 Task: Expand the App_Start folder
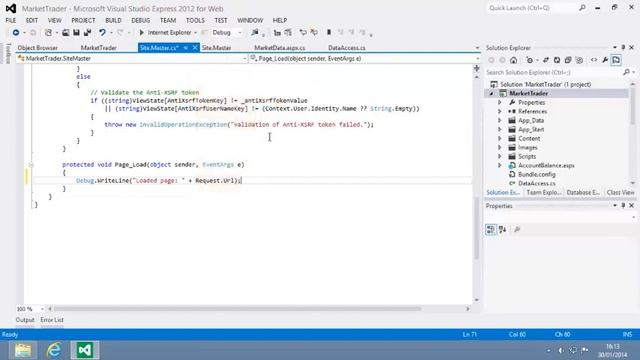coord(500,129)
